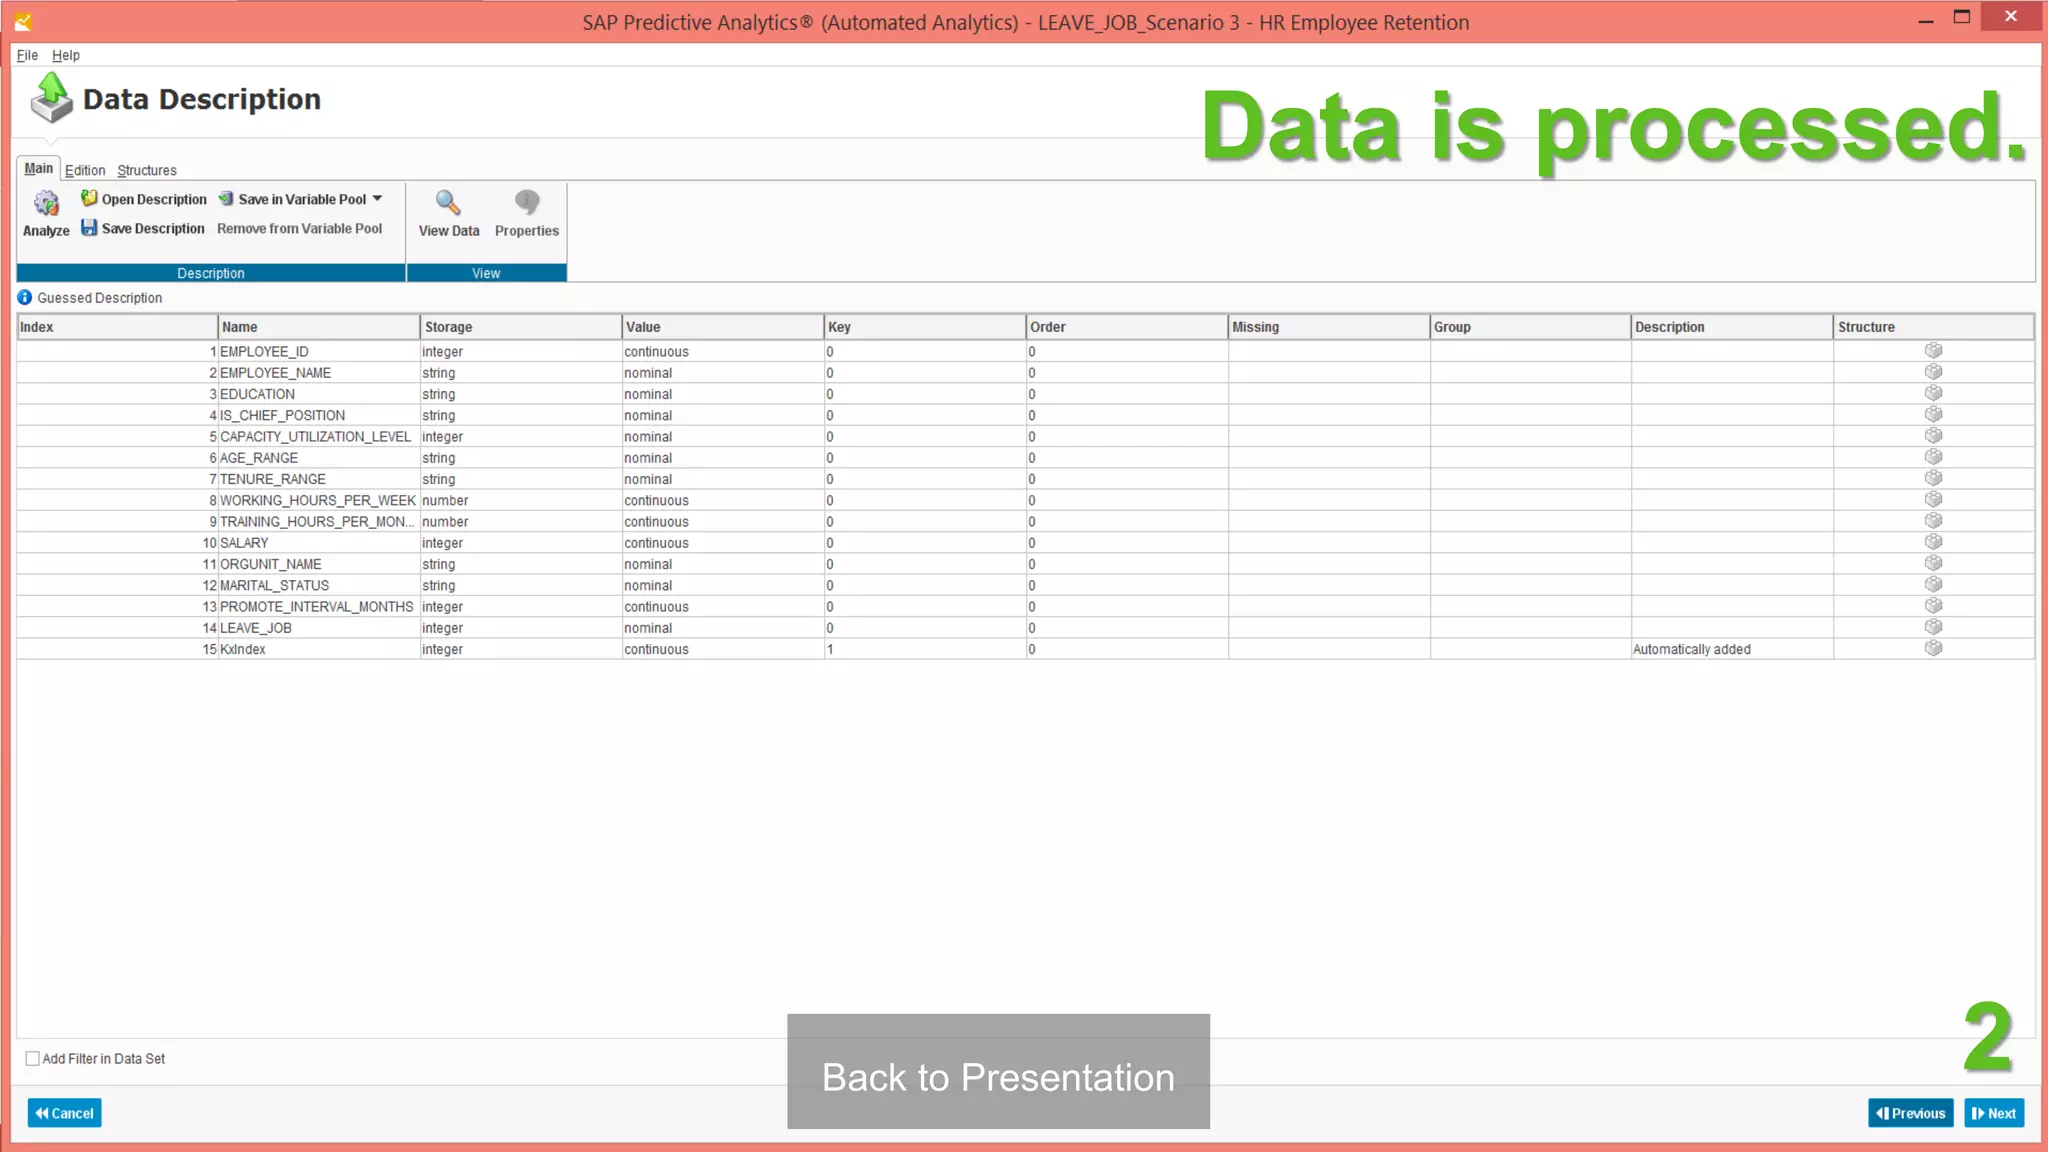Switch to the Edition tab

(x=85, y=170)
